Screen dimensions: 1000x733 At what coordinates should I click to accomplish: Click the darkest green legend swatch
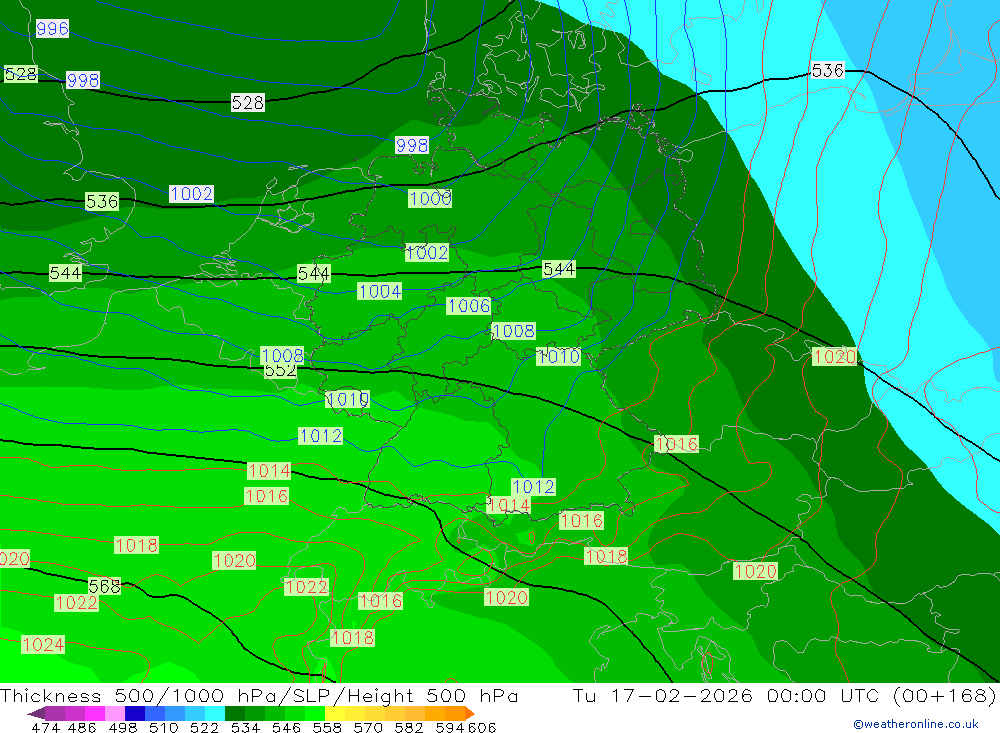tap(235, 713)
